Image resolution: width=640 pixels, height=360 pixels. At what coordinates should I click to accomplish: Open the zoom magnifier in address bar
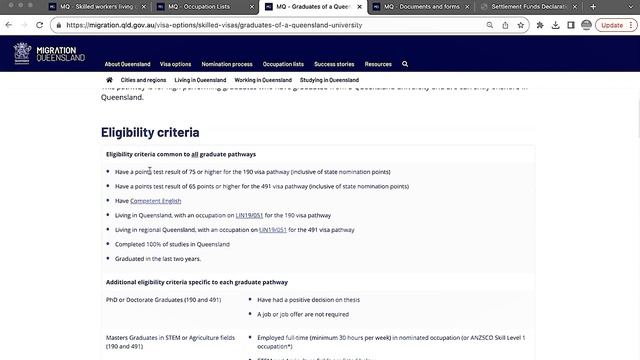[489, 25]
